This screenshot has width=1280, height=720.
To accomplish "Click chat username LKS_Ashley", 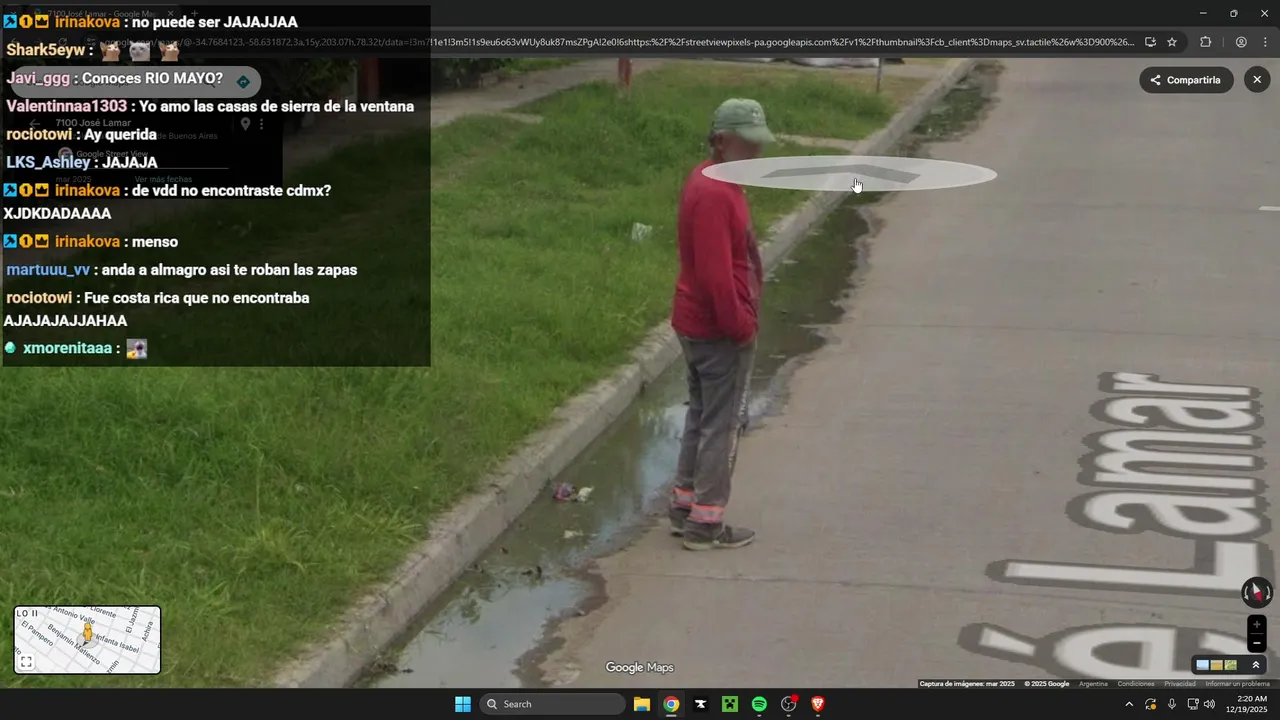I will [48, 162].
